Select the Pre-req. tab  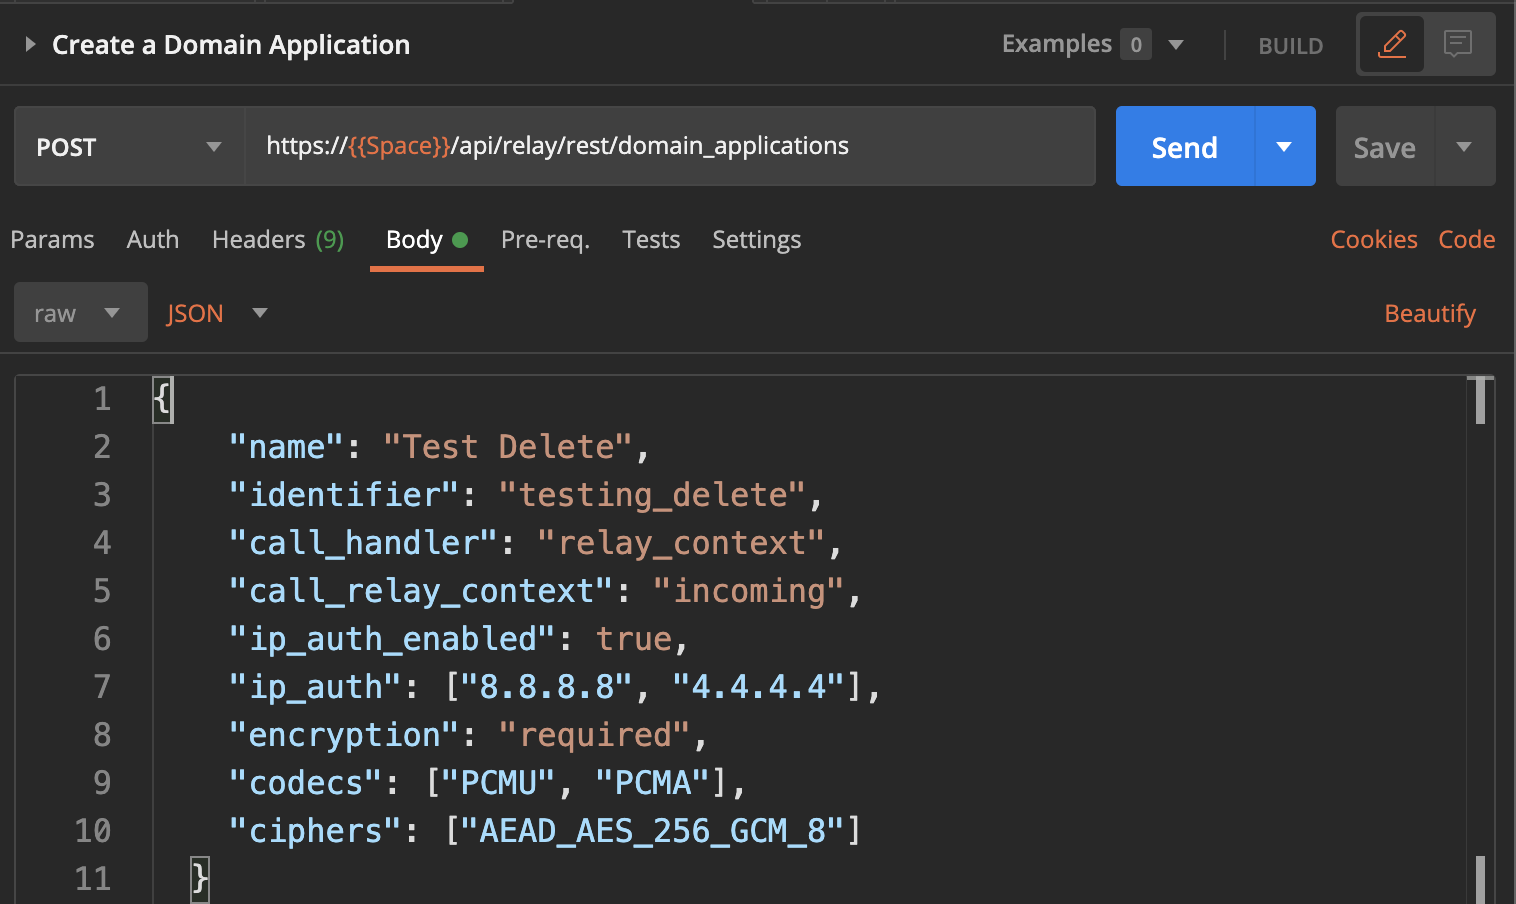545,240
